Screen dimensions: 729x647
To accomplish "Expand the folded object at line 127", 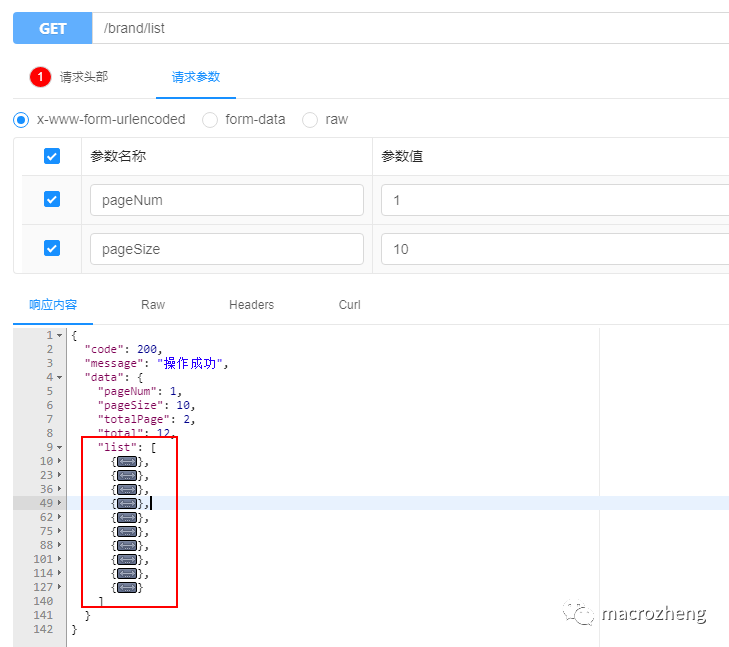I will [60, 587].
